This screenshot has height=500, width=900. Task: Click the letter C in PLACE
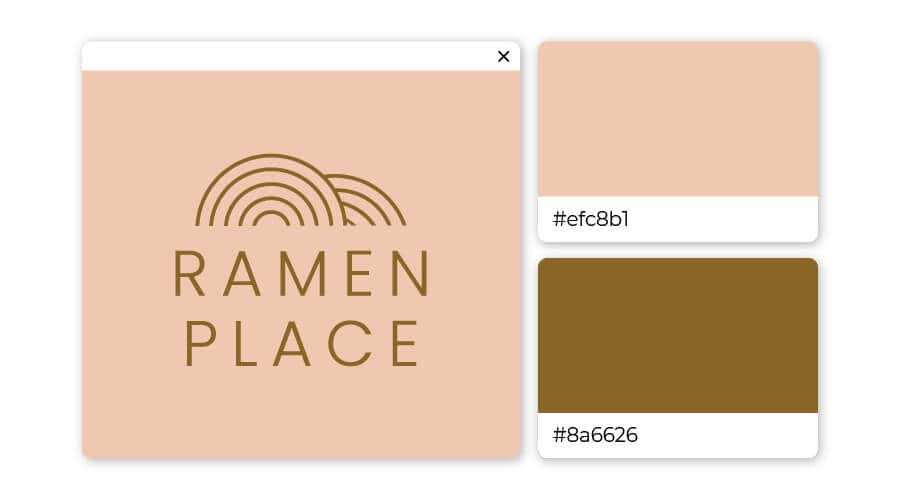click(x=350, y=343)
